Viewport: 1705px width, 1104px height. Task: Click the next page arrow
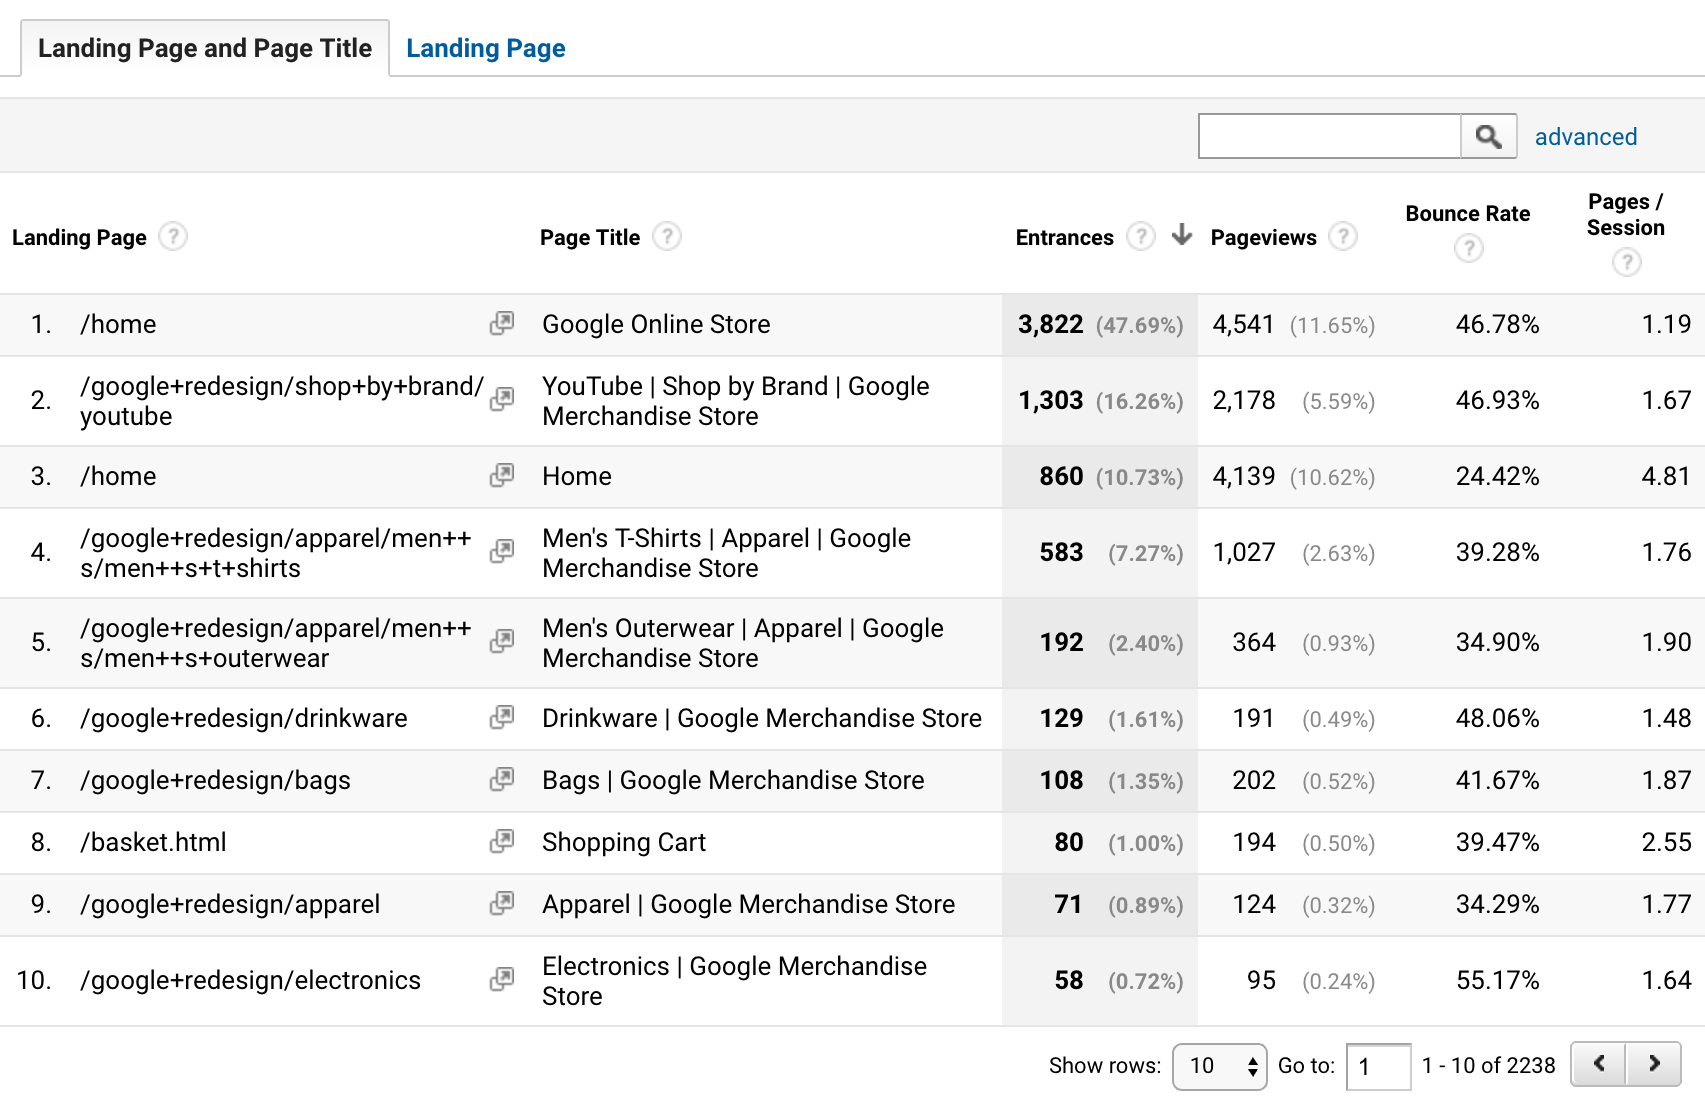pyautogui.click(x=1654, y=1064)
